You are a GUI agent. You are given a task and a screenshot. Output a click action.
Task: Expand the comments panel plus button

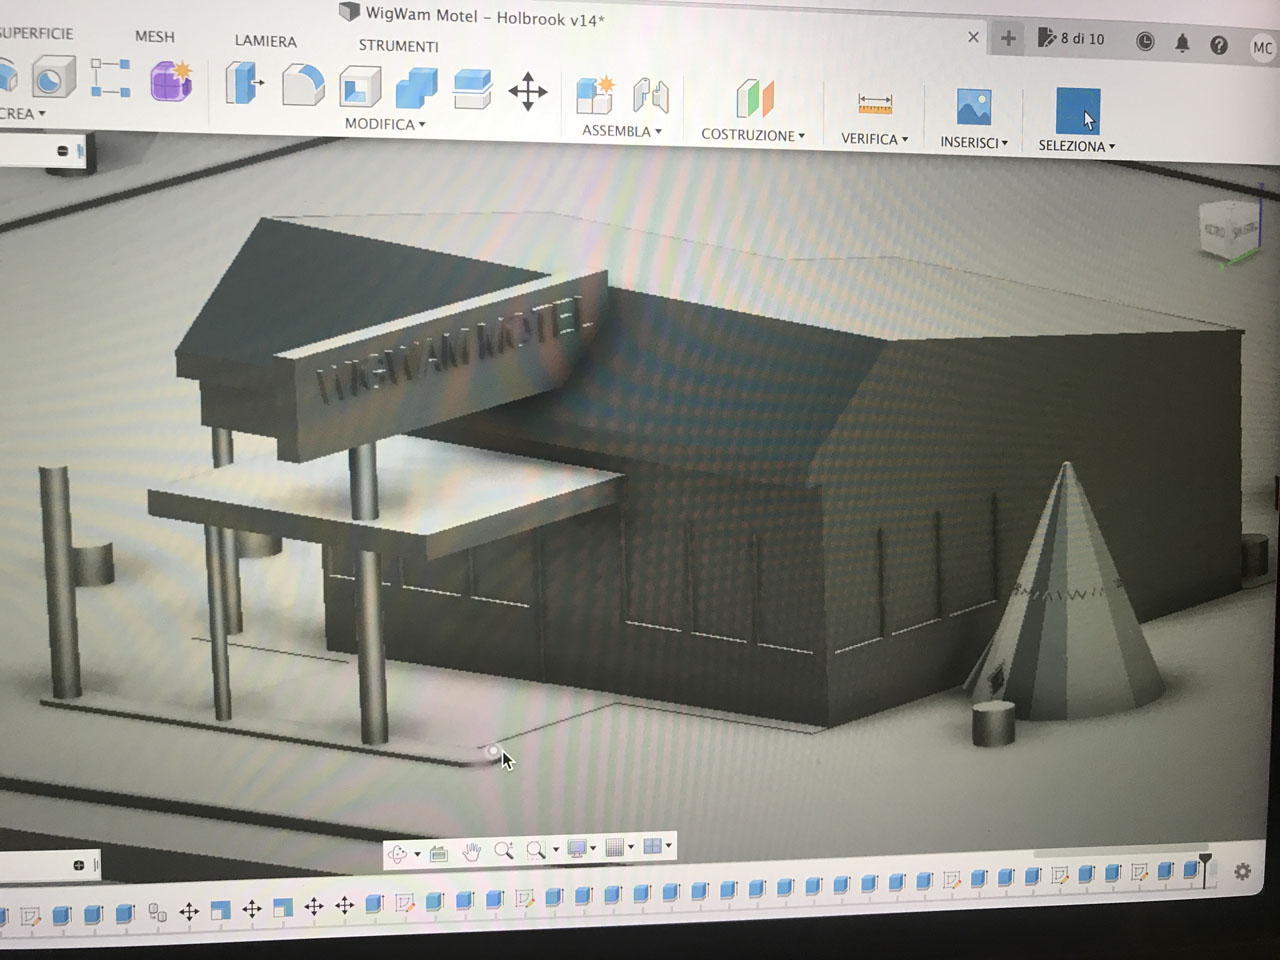[78, 865]
